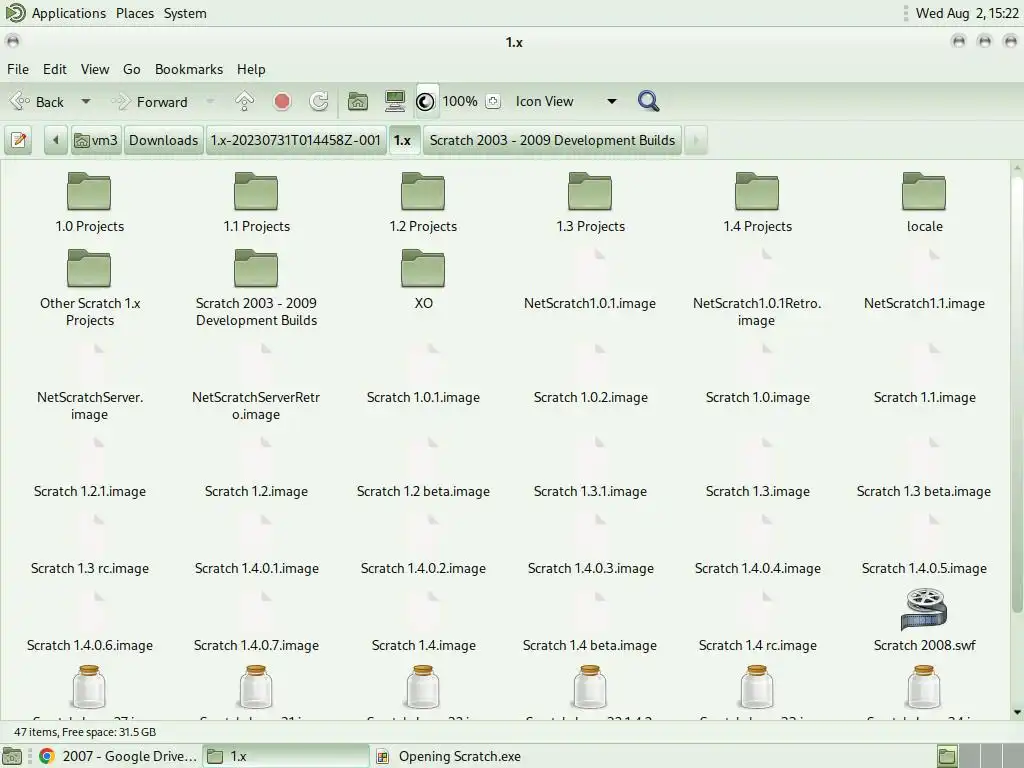Open the Forward history dropdown arrow

pyautogui.click(x=210, y=102)
